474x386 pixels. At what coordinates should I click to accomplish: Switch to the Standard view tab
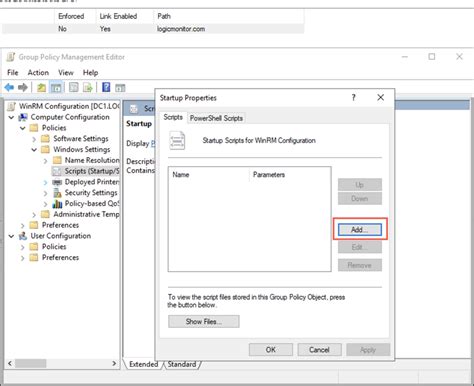tap(182, 364)
